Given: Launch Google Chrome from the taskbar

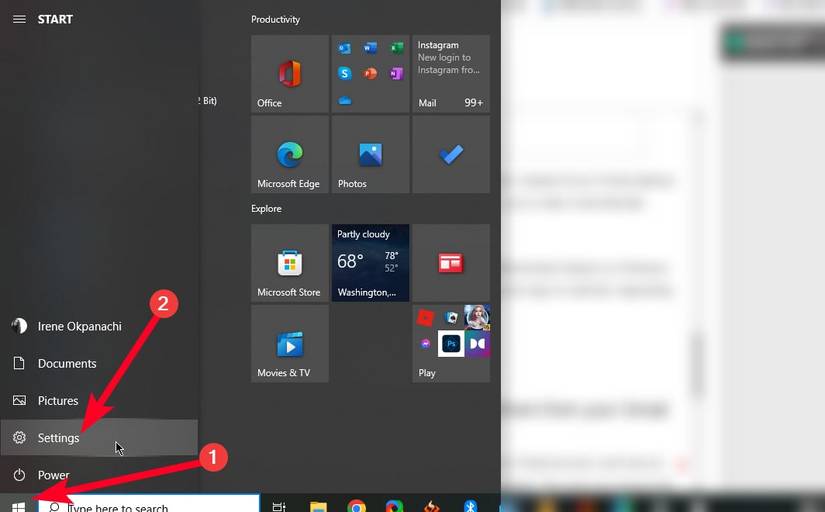Looking at the screenshot, I should [356, 507].
